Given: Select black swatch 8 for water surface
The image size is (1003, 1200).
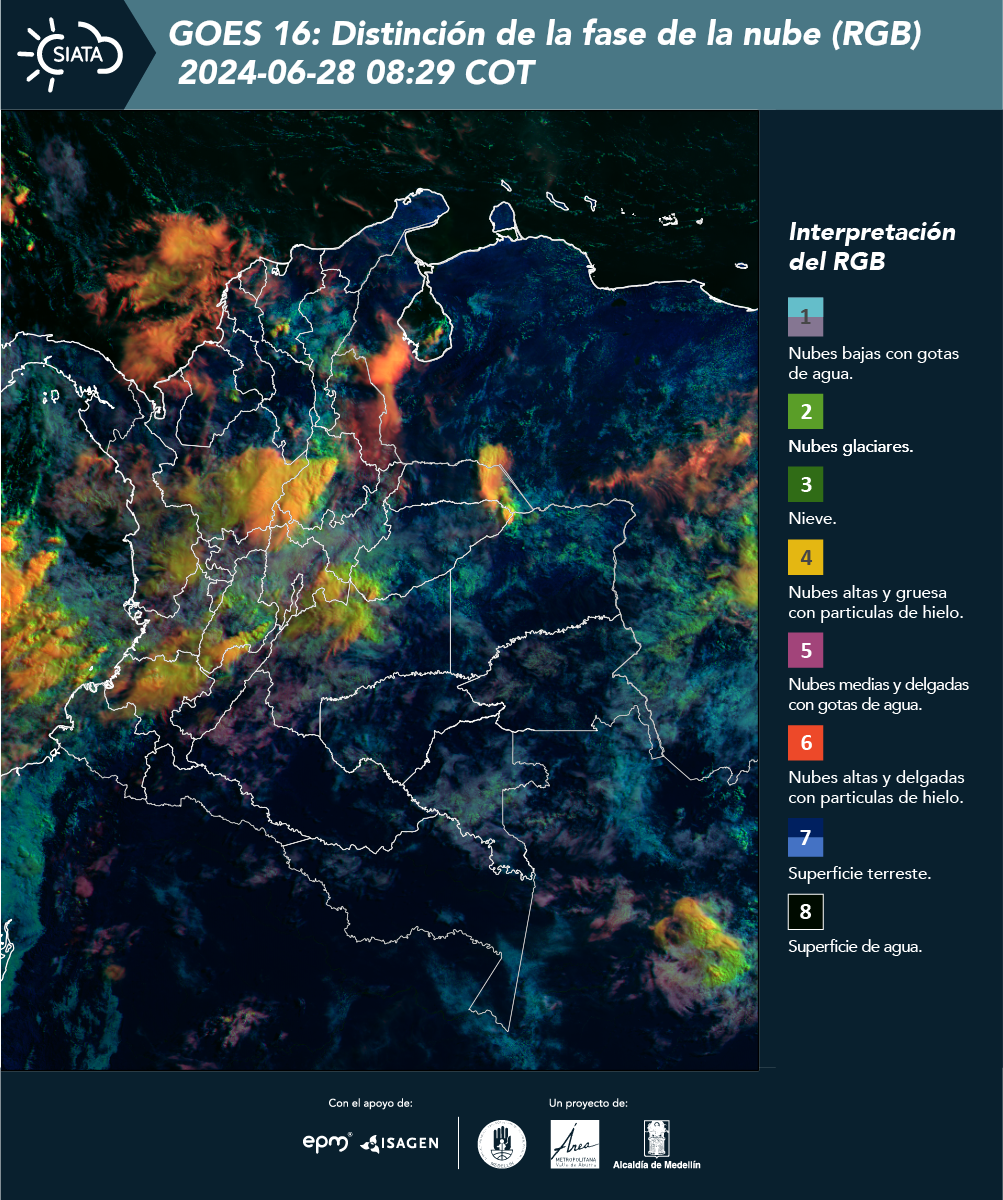Looking at the screenshot, I should [805, 912].
